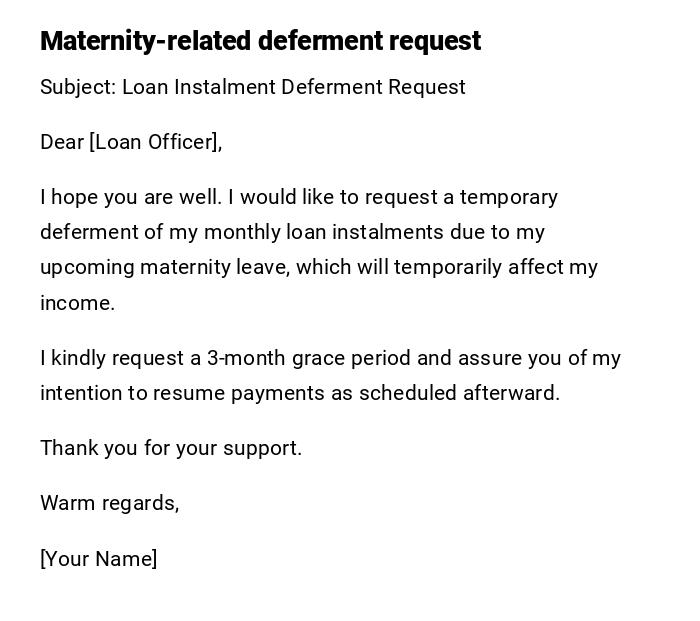Click the word "afterward."
The height and width of the screenshot is (621, 700).
(x=510, y=393)
